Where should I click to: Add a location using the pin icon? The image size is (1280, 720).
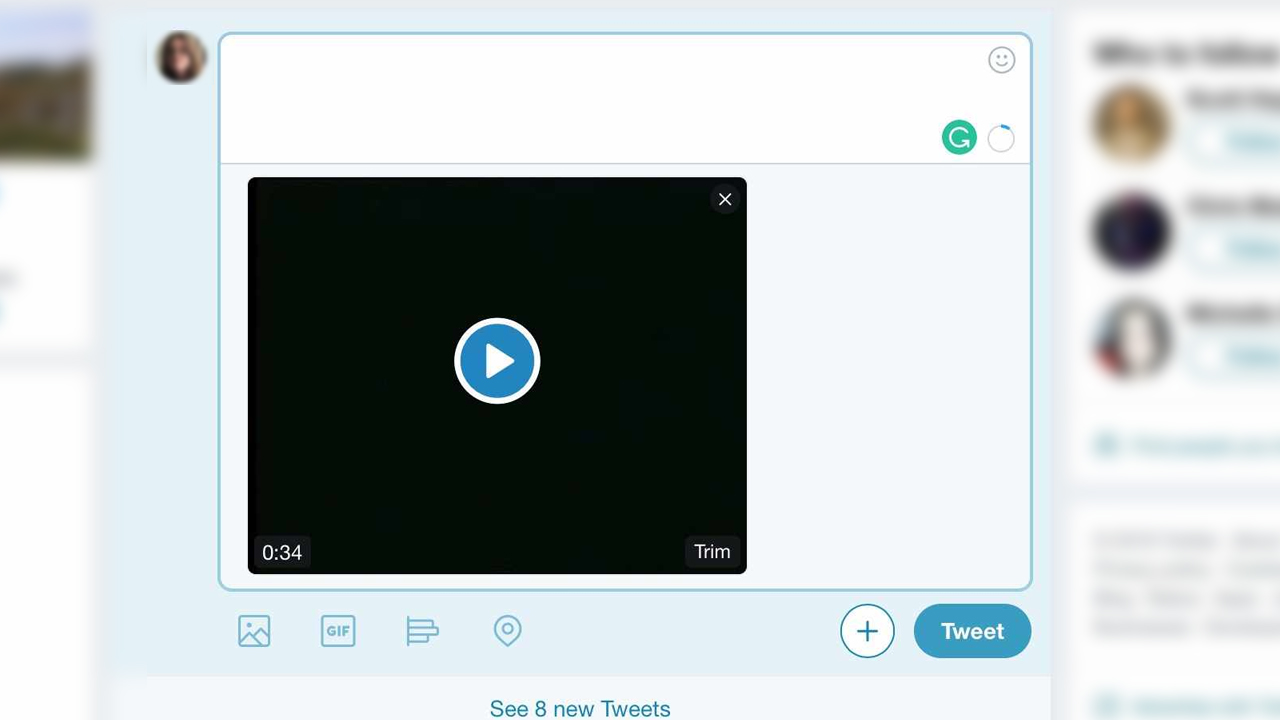[507, 631]
